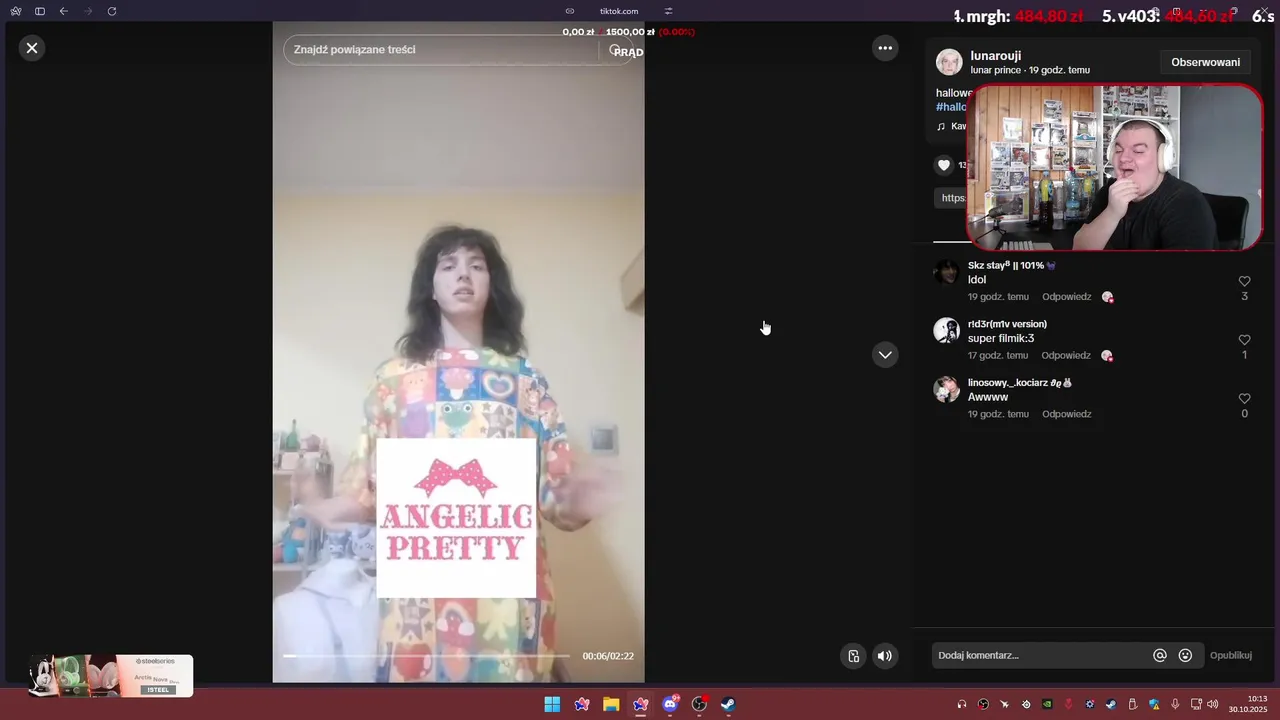Open Skz stay commenter's avatar

[947, 273]
